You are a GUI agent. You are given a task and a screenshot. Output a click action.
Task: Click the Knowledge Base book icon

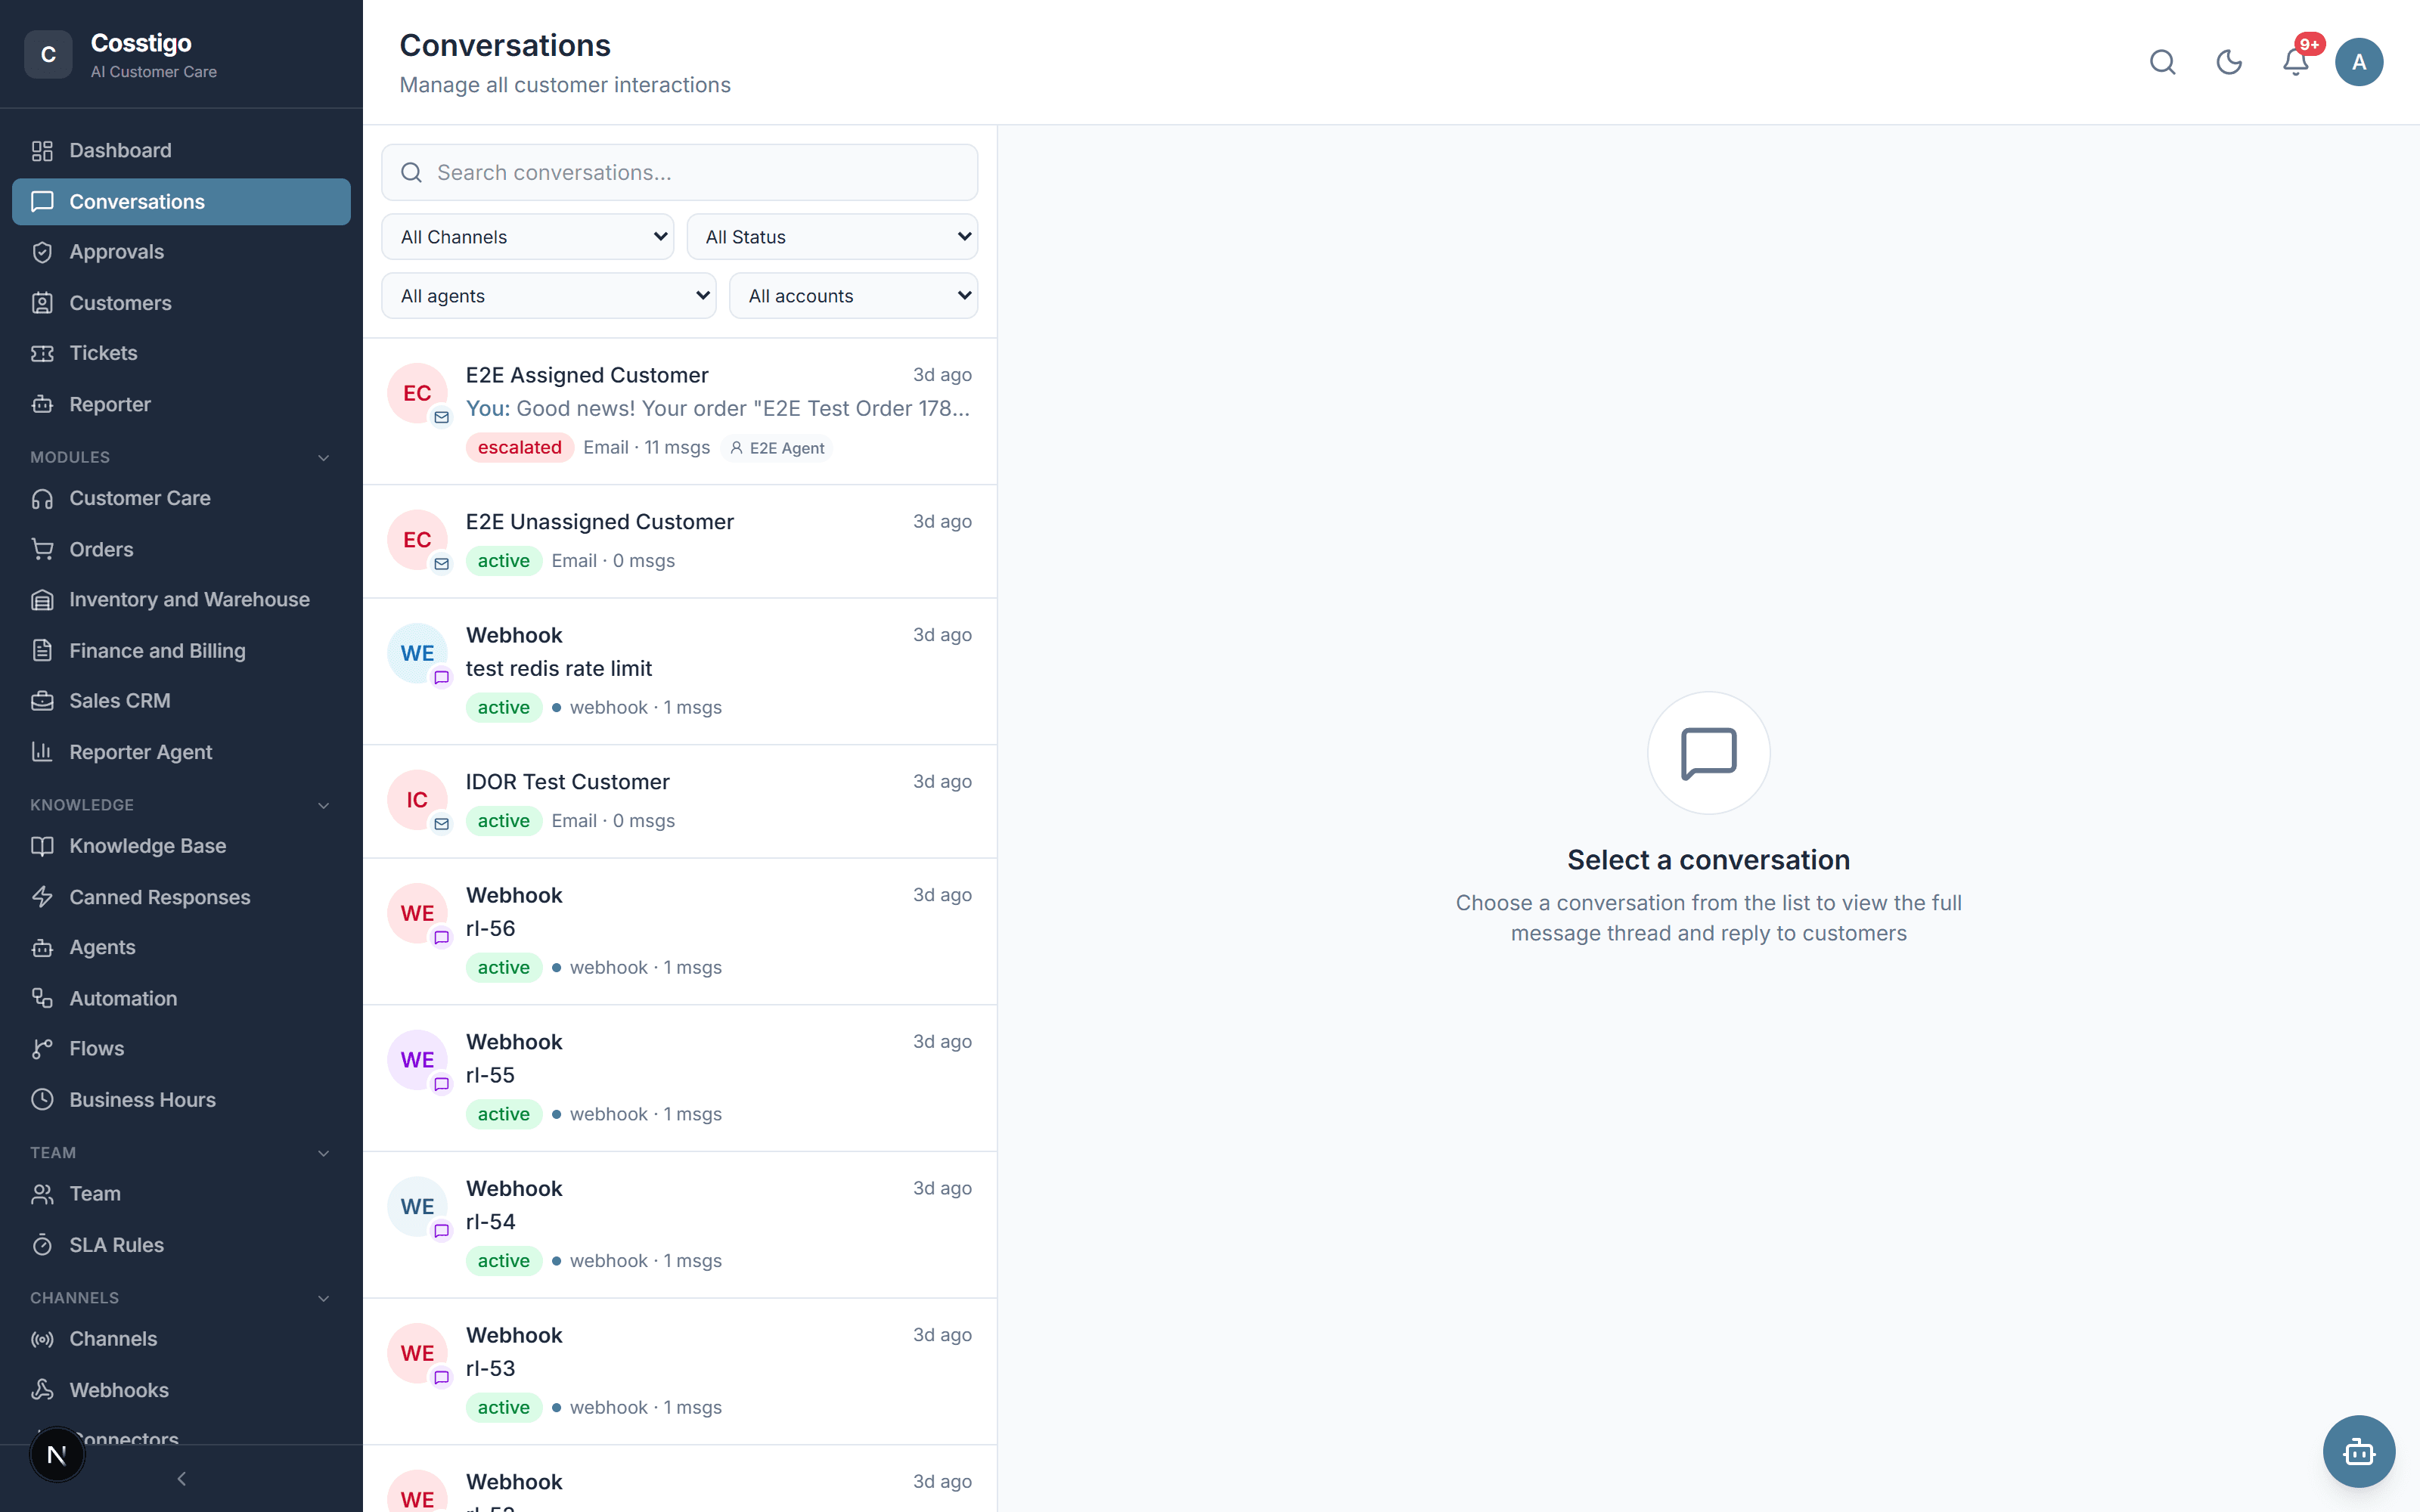42,846
